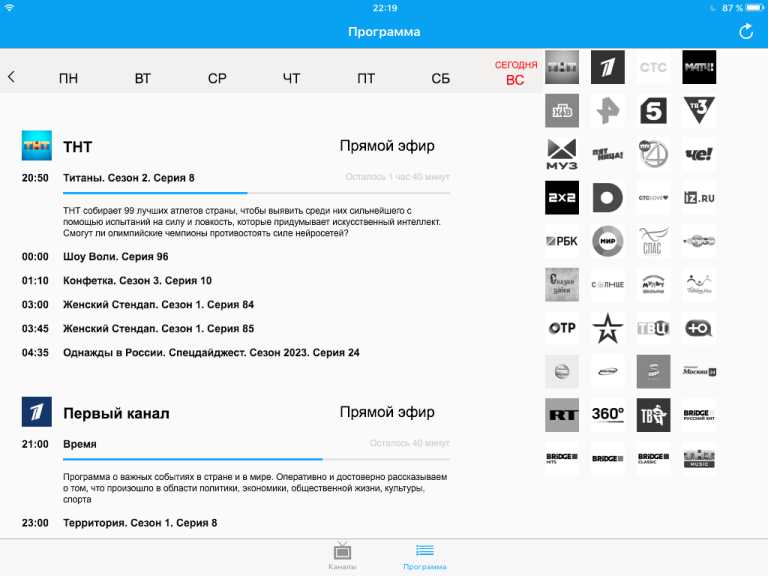The height and width of the screenshot is (576, 768).
Task: Tap the battery indicator in status bar
Action: pyautogui.click(x=754, y=8)
